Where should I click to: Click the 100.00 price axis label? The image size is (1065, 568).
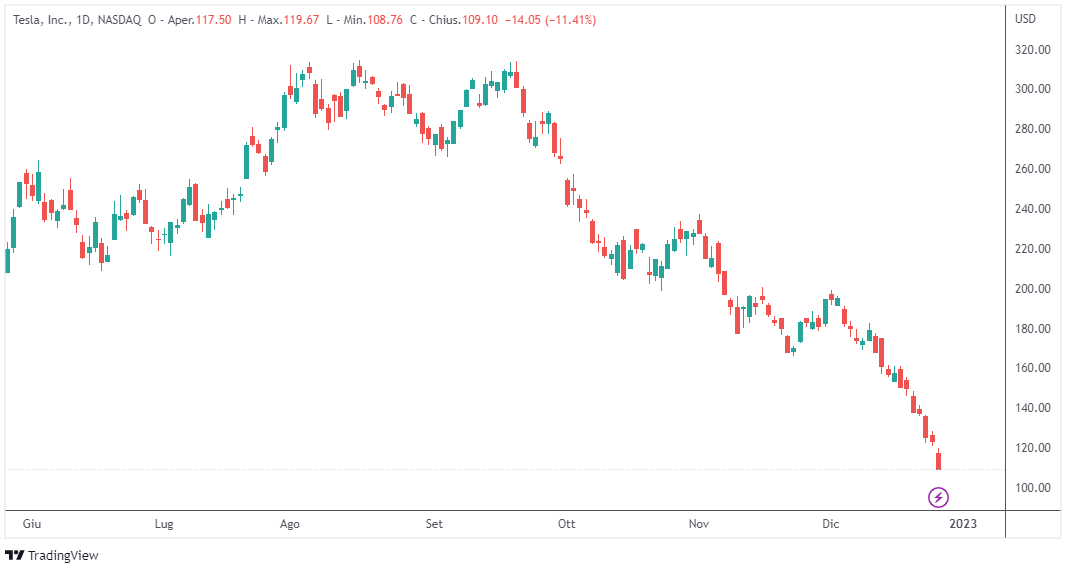1033,488
